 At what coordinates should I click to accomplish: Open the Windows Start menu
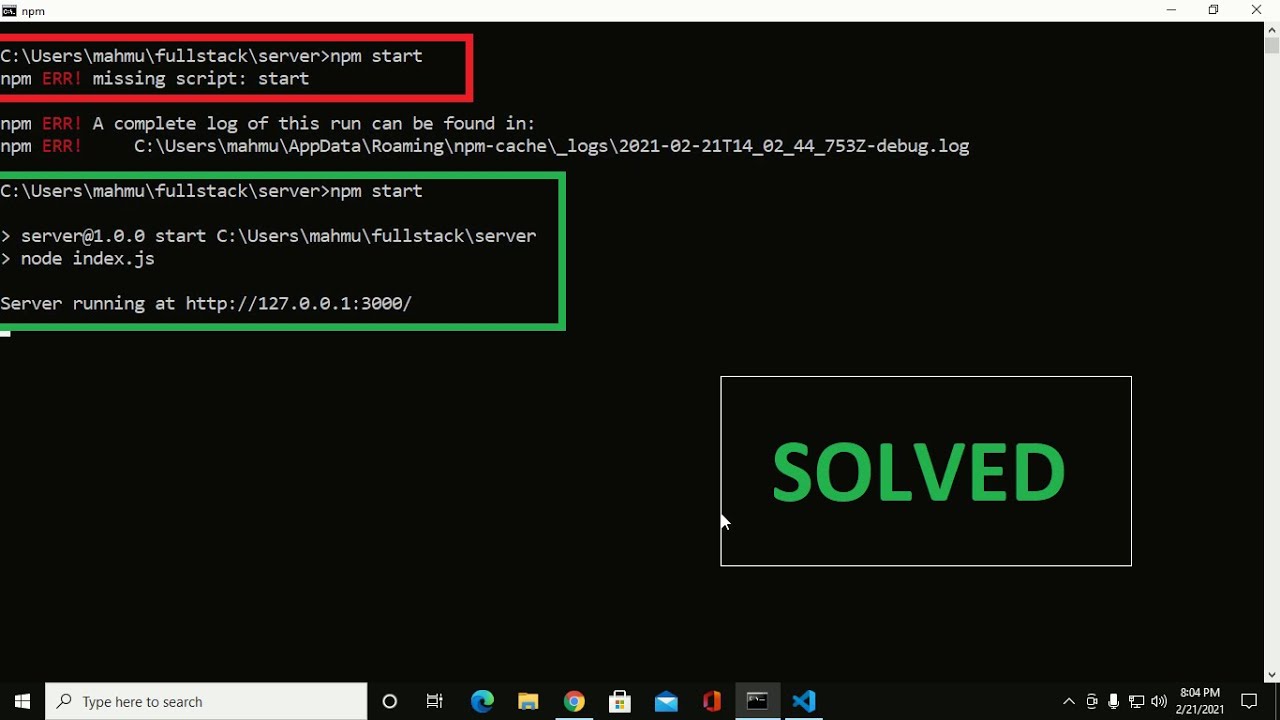[22, 701]
